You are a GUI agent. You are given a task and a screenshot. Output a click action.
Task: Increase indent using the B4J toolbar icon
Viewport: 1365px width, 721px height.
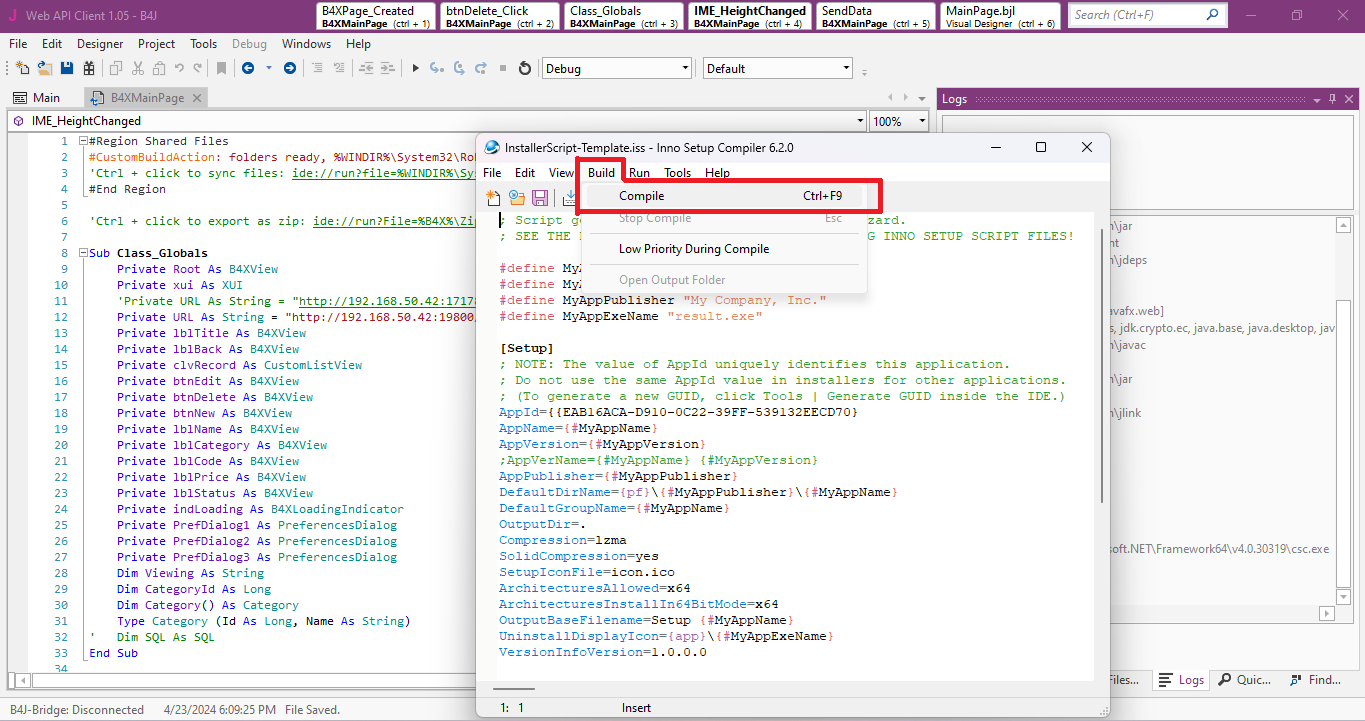387,68
